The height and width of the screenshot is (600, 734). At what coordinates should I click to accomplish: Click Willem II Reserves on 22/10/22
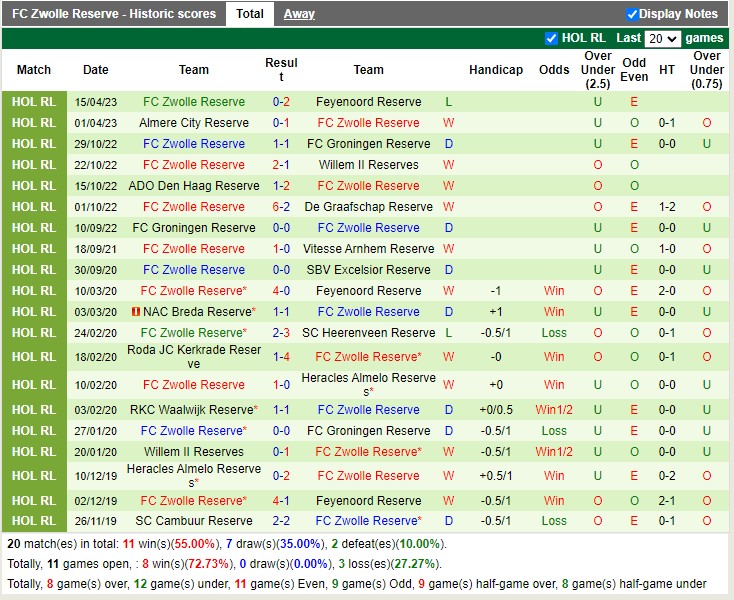pyautogui.click(x=368, y=165)
